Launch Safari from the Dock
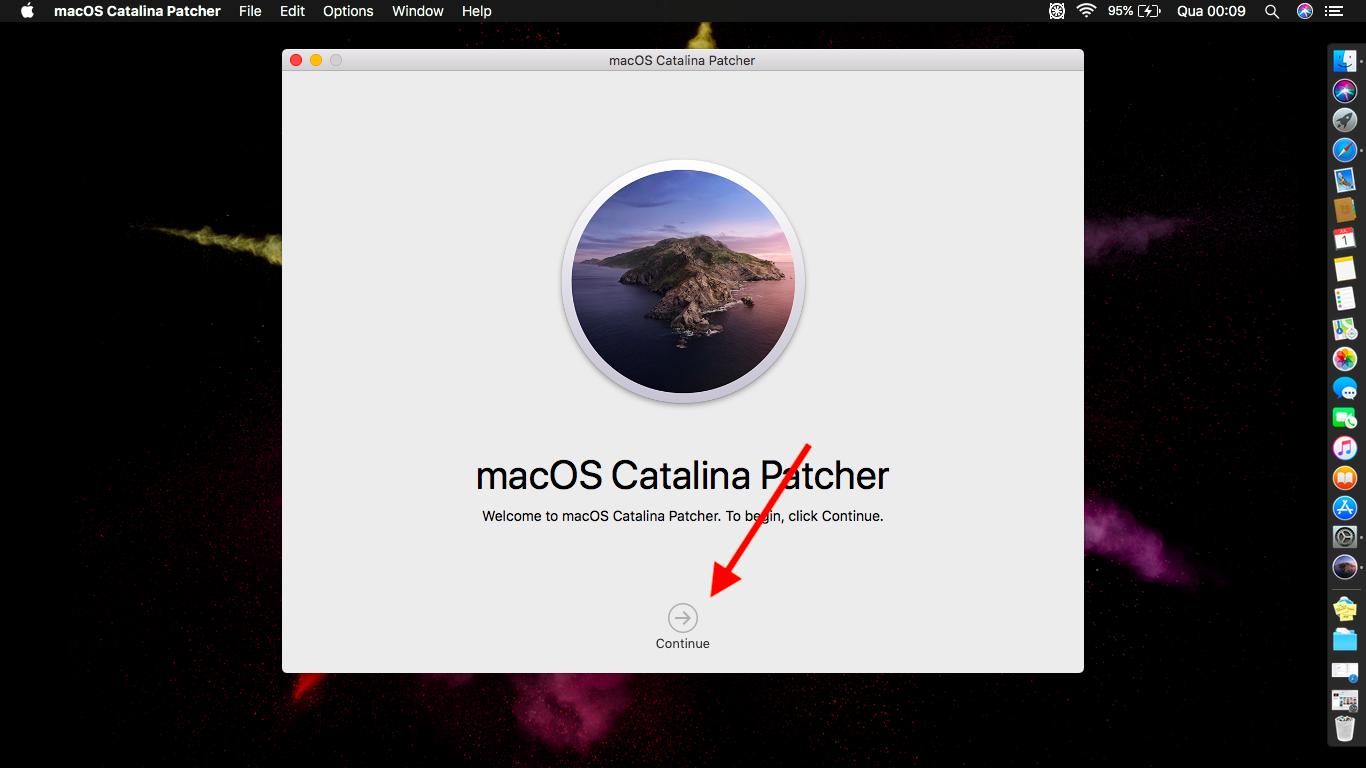Screen dimensions: 1366x768 click(x=1345, y=150)
